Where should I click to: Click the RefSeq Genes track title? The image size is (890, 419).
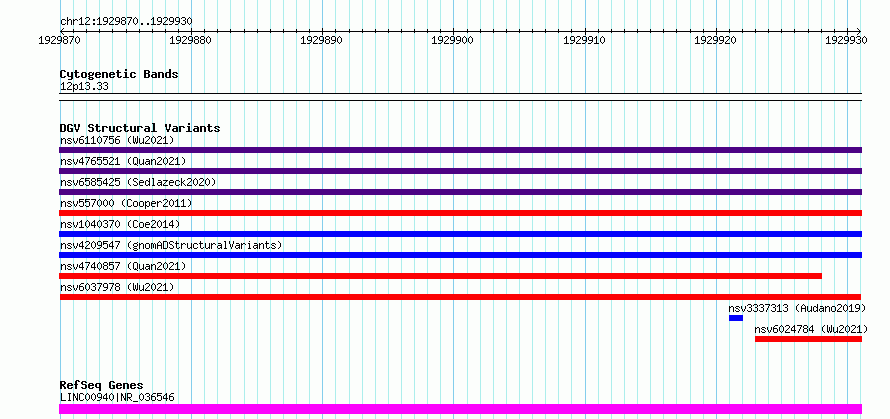[x=101, y=386]
